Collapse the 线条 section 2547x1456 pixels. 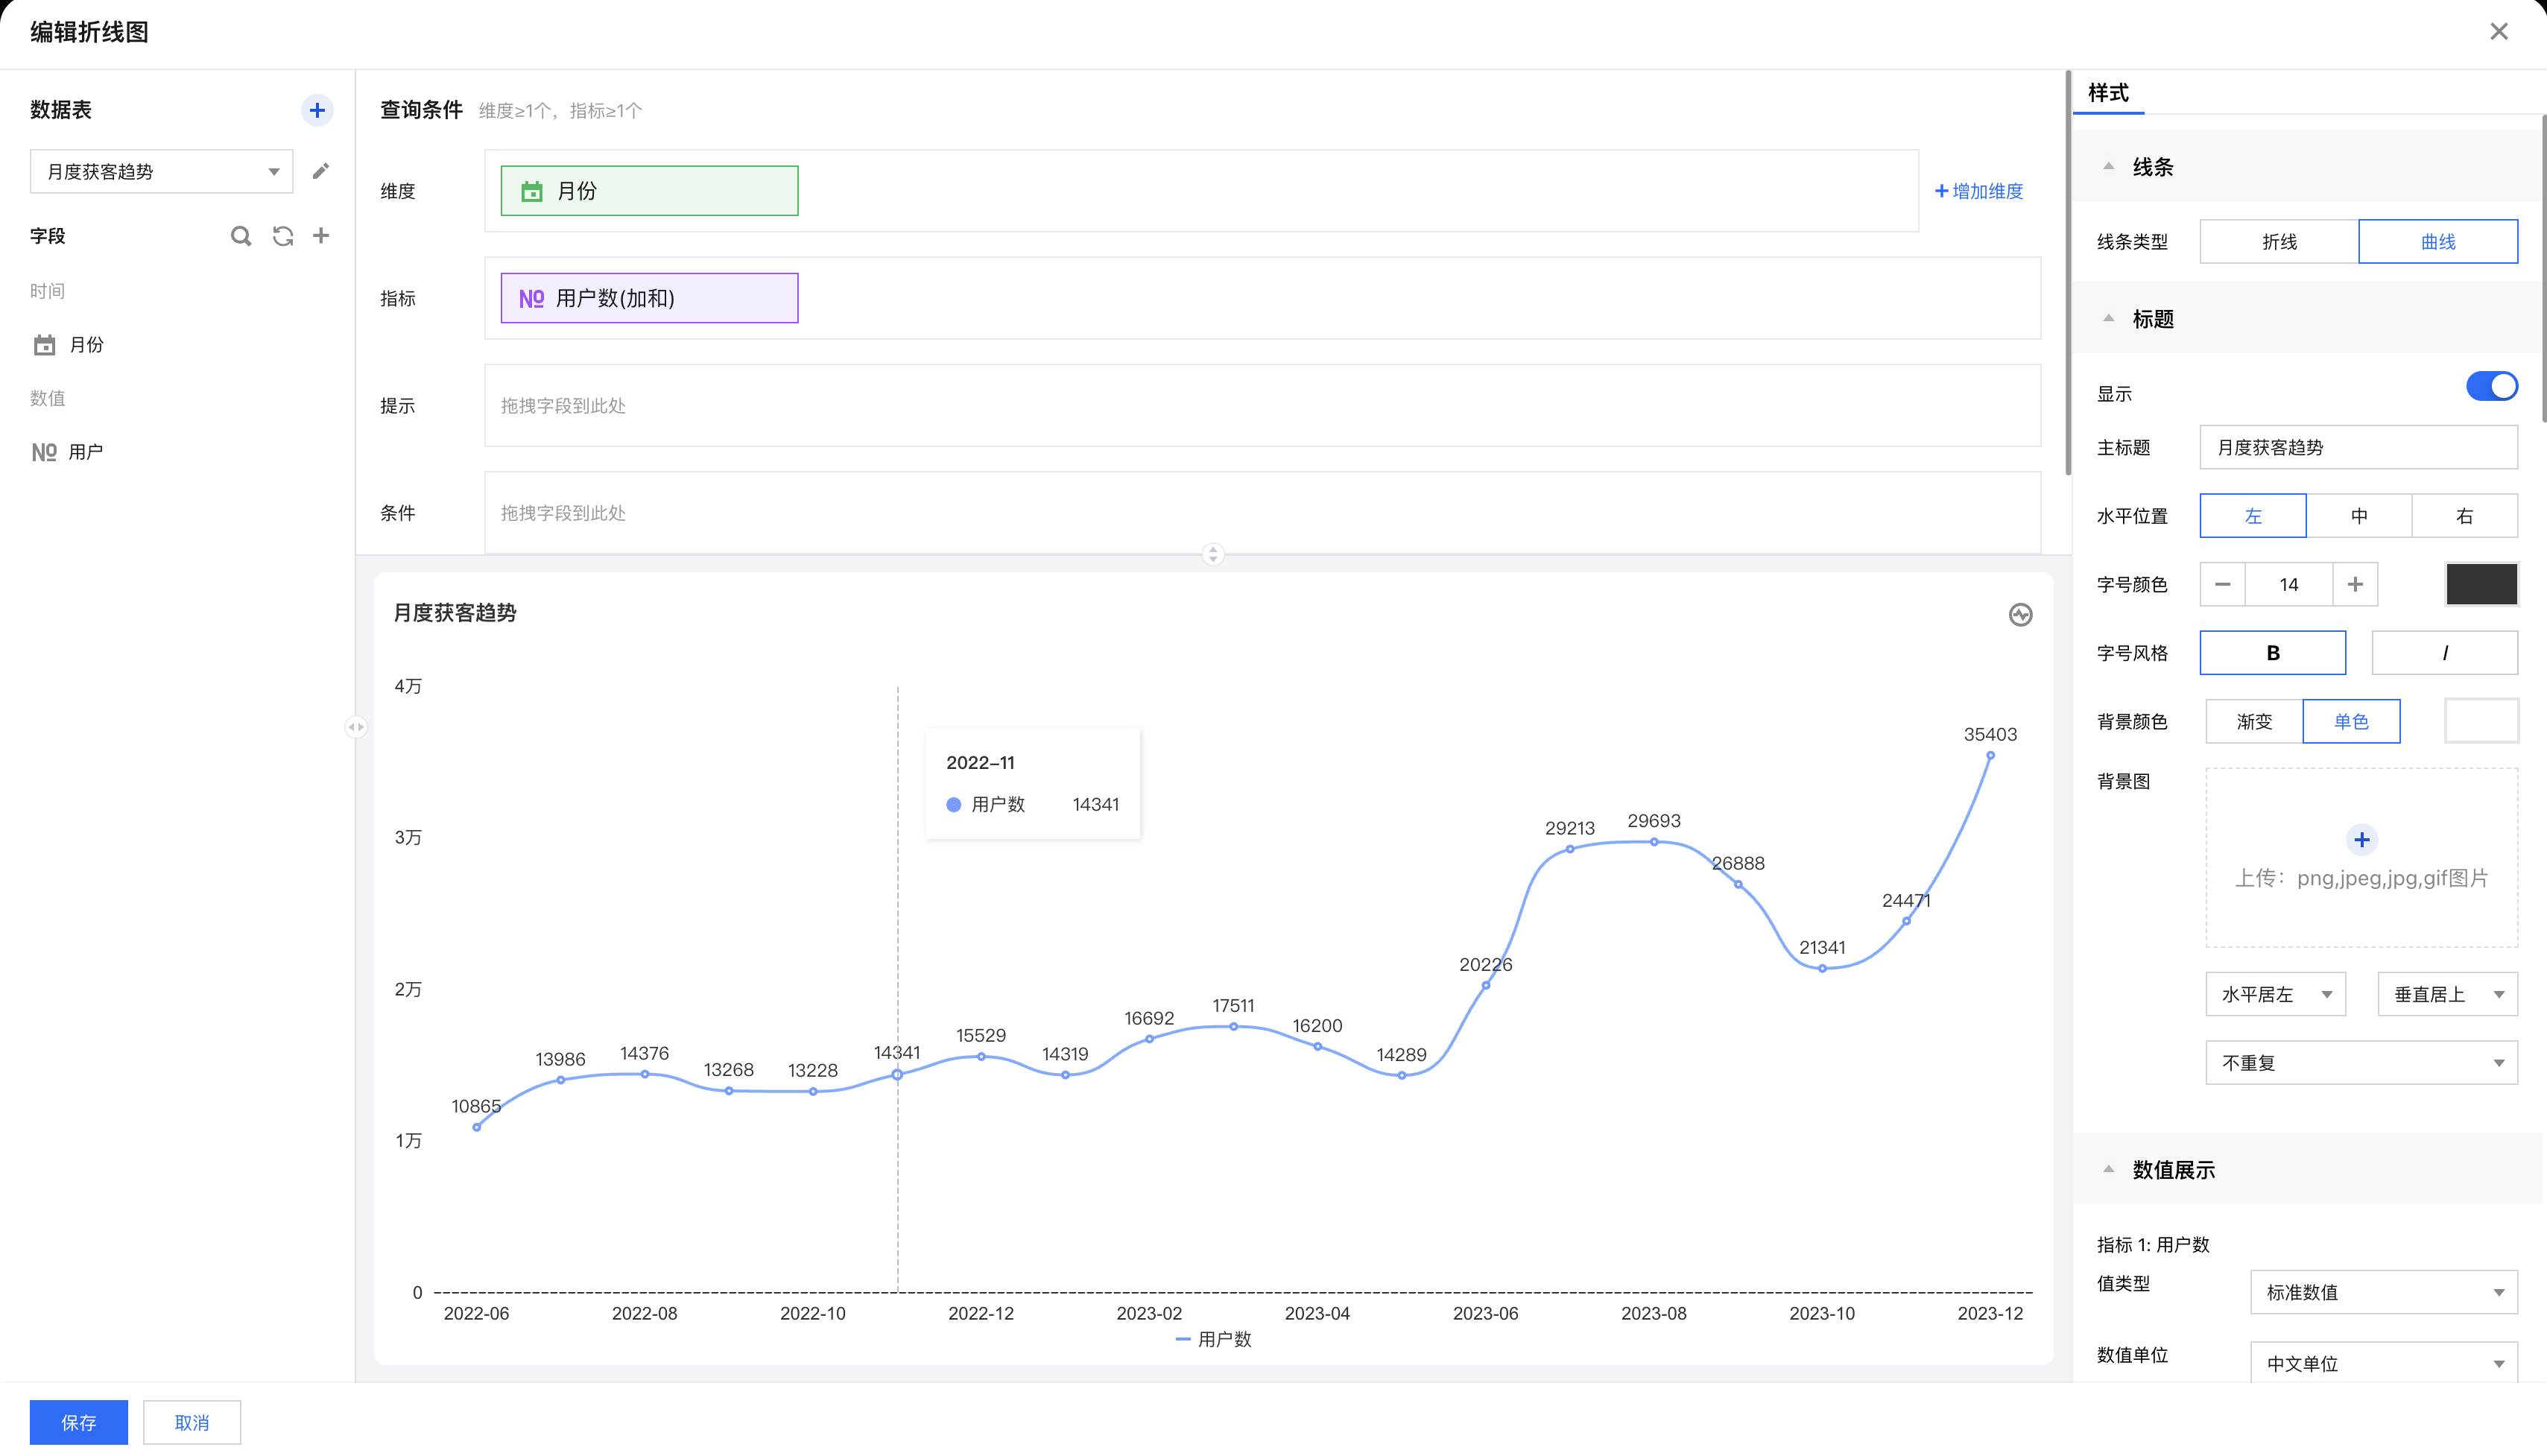tap(2108, 167)
